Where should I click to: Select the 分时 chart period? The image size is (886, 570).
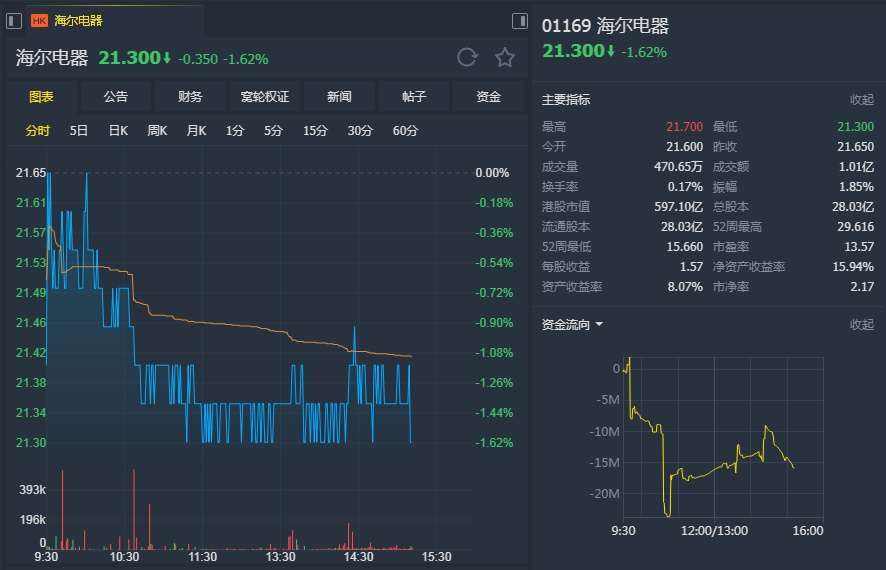tap(38, 130)
